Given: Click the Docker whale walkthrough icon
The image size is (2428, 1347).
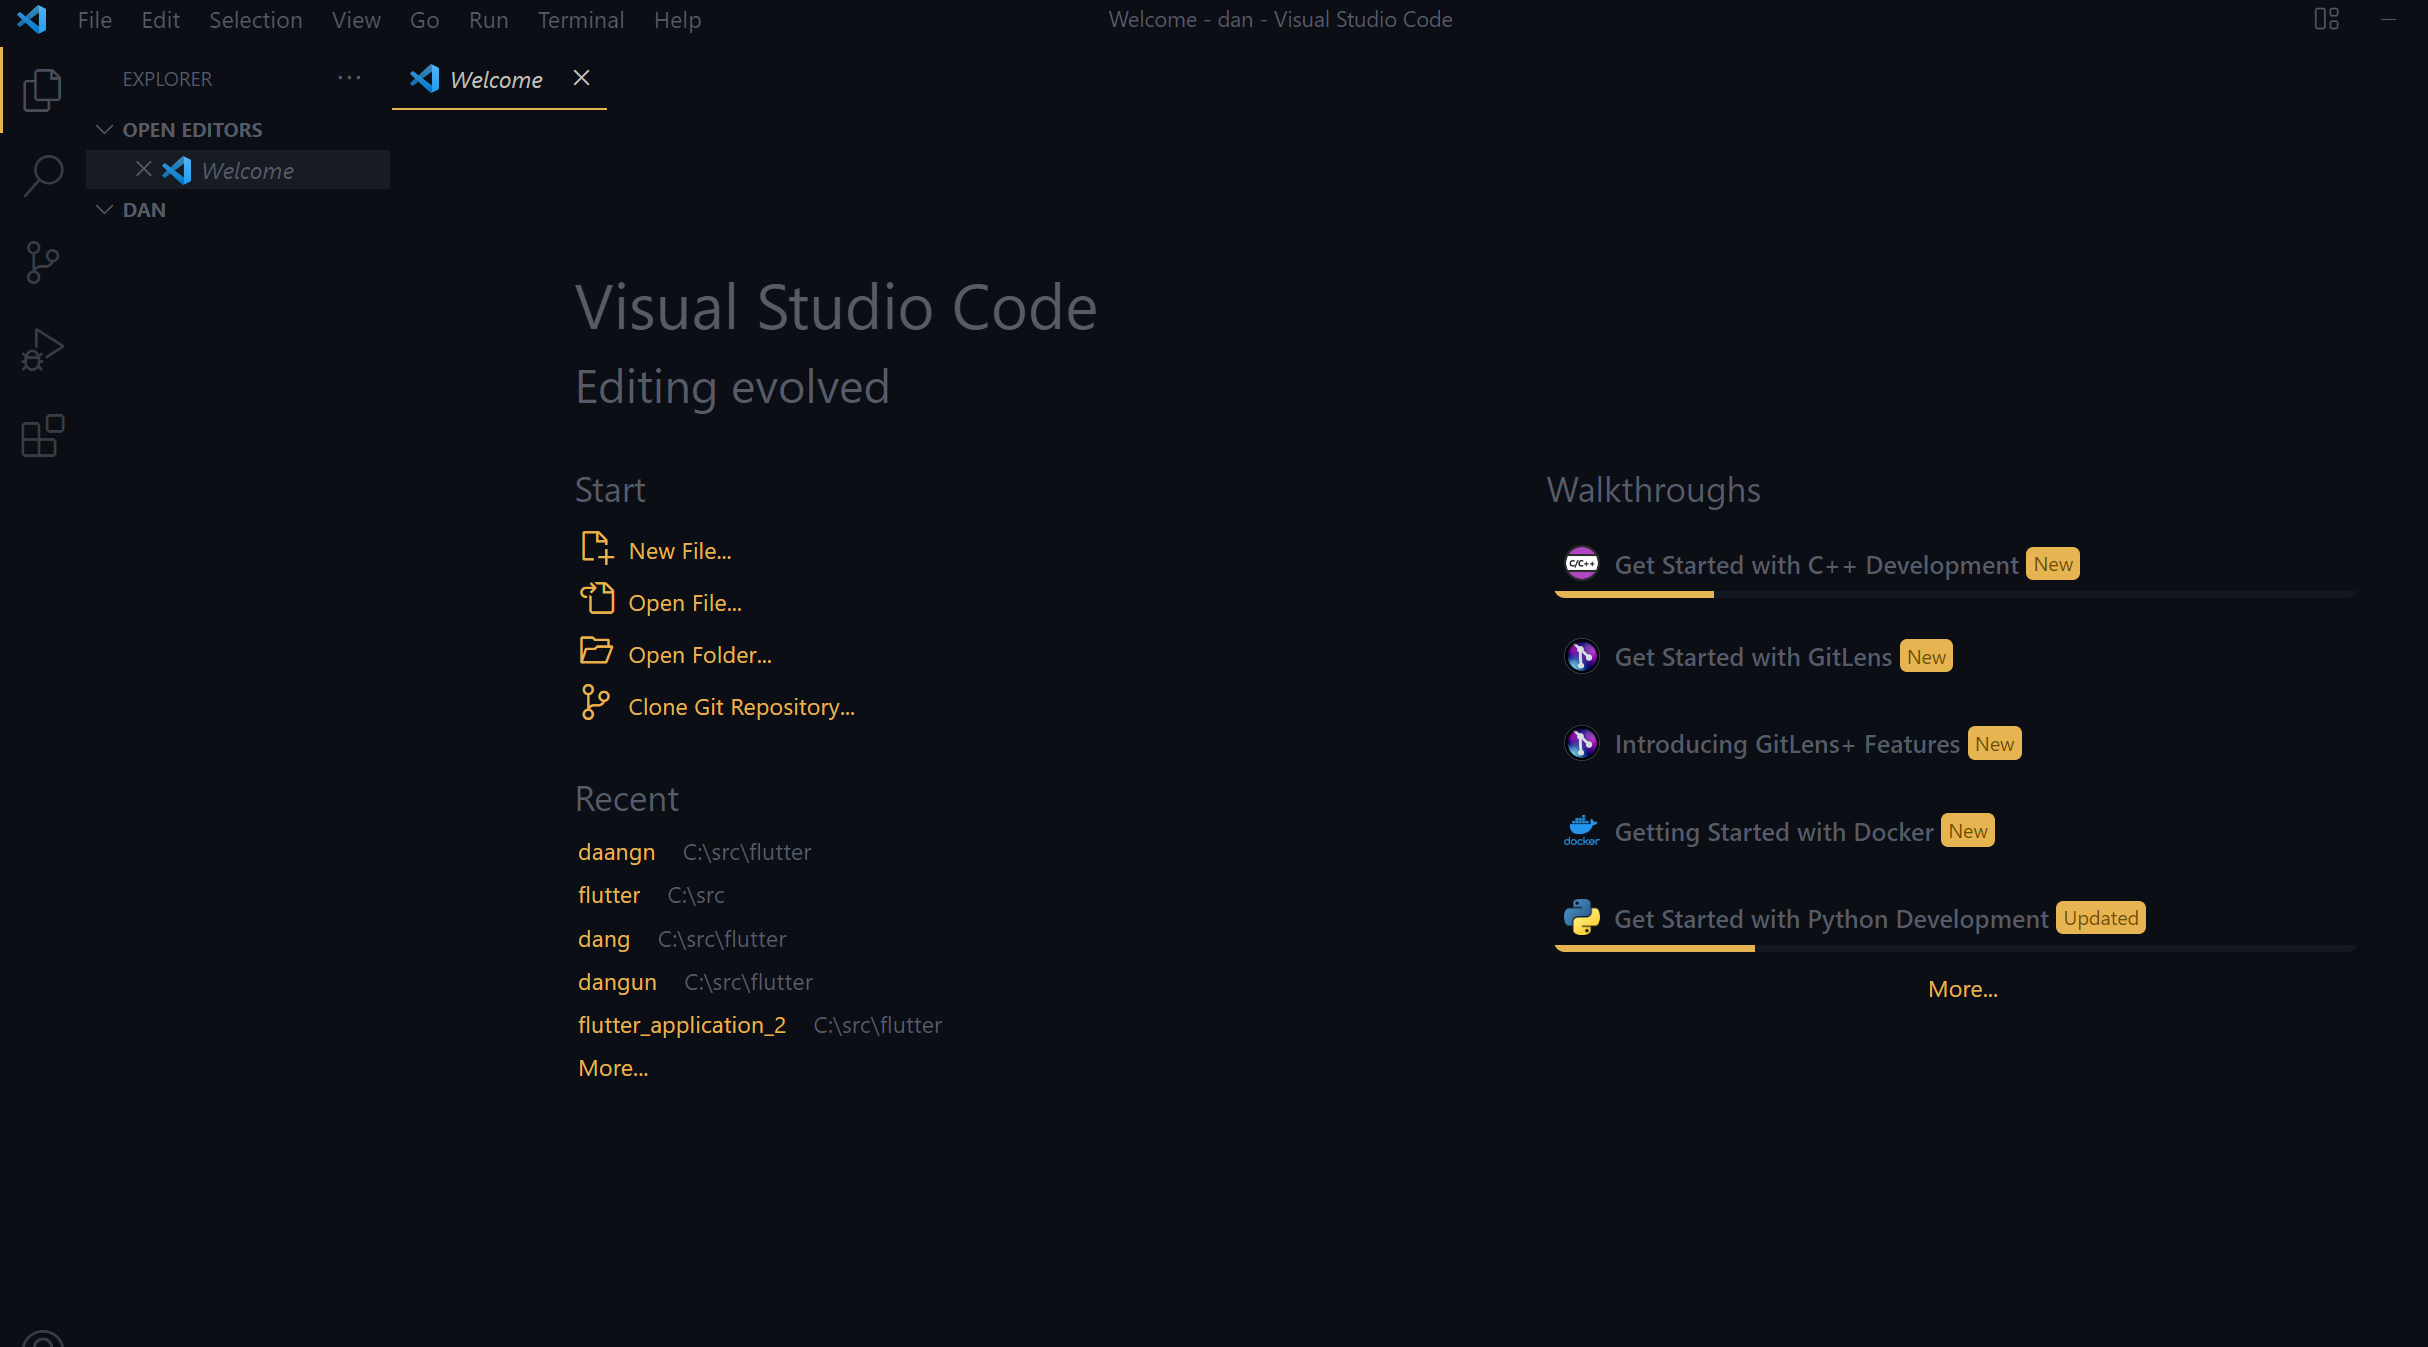Looking at the screenshot, I should coord(1582,831).
